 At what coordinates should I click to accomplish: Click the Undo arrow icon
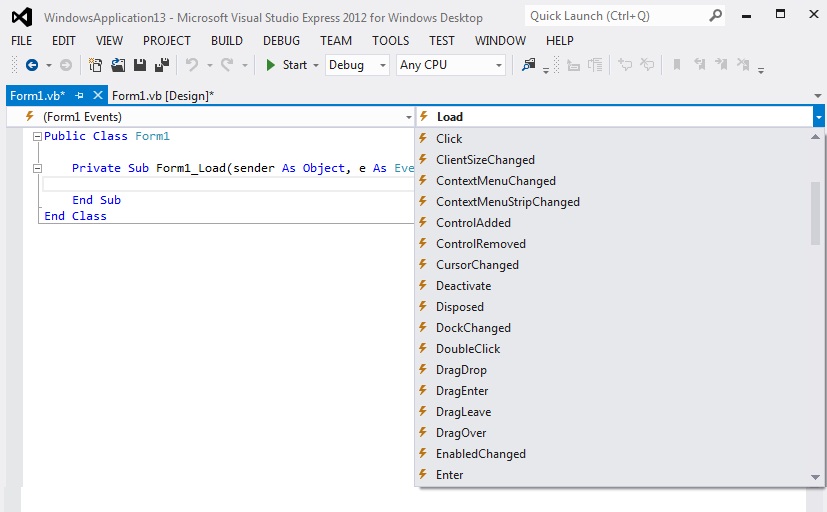192,65
